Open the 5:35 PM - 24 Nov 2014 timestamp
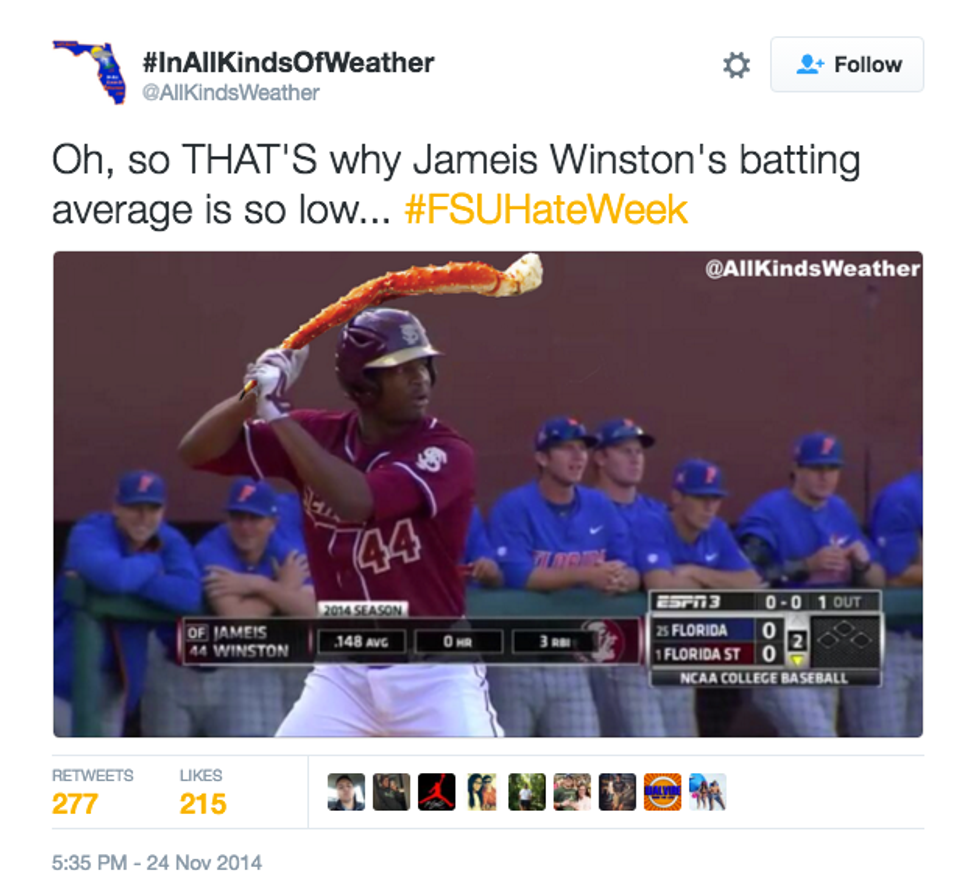The image size is (980, 872). tap(157, 862)
